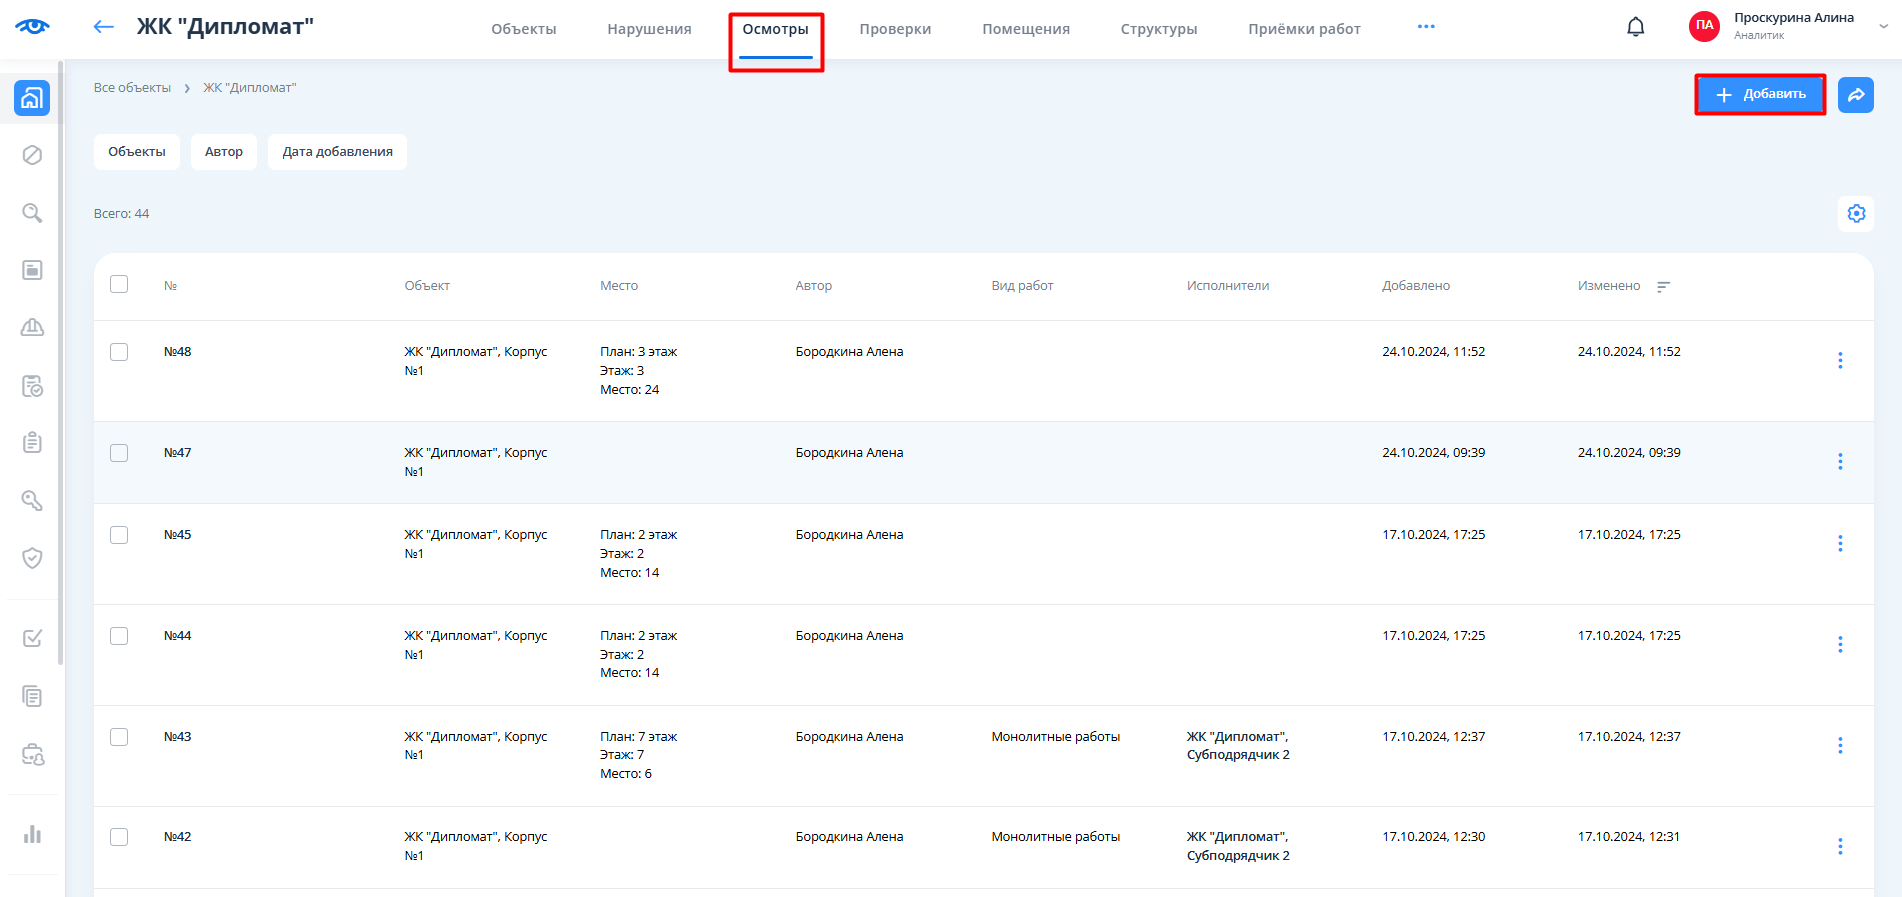Expand the user profile menu chevron

click(x=1883, y=27)
